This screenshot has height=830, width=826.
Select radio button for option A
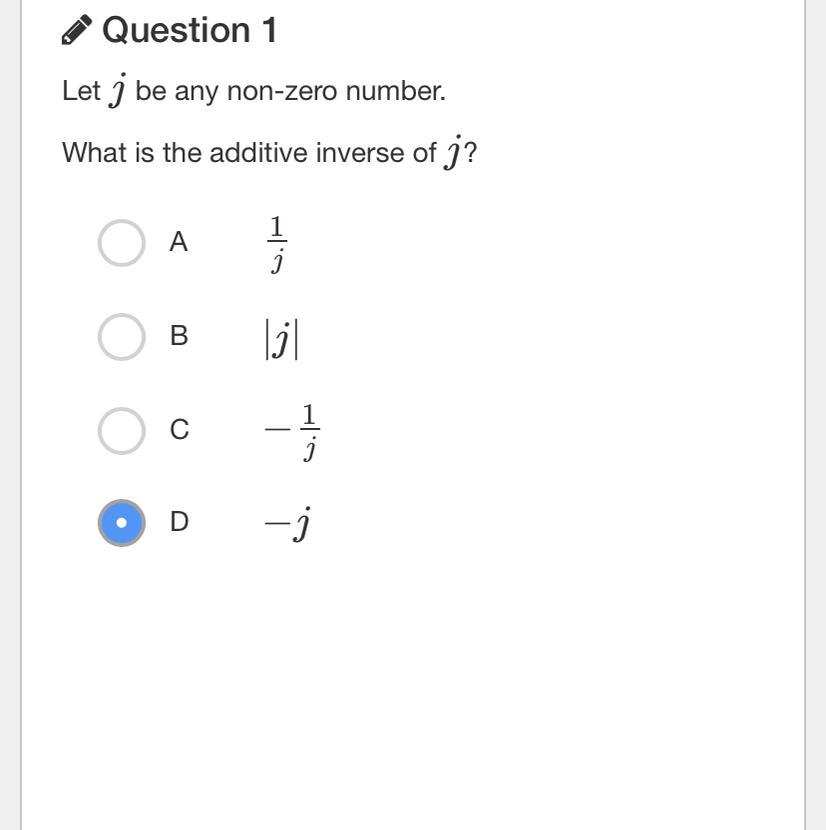[121, 243]
